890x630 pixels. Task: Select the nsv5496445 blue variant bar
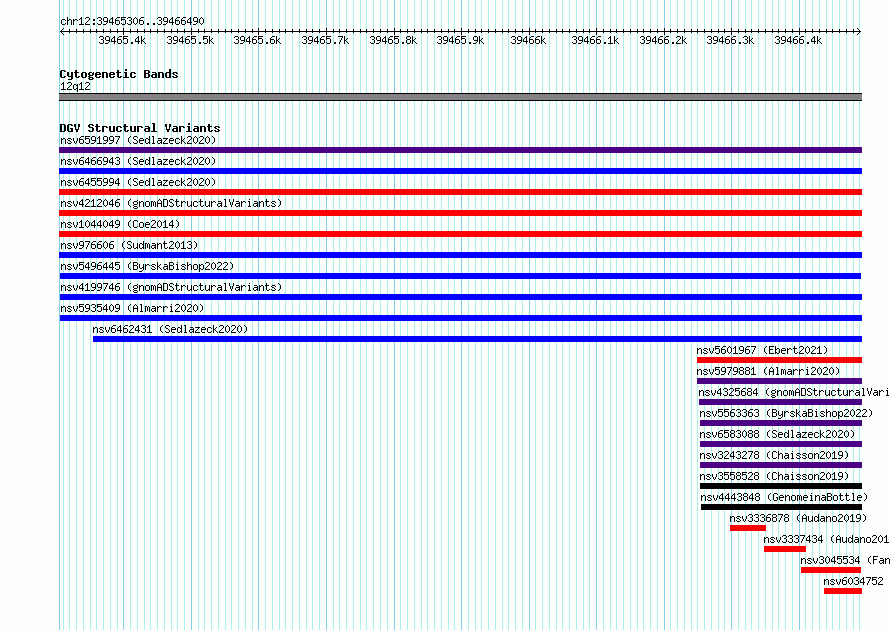(x=460, y=276)
